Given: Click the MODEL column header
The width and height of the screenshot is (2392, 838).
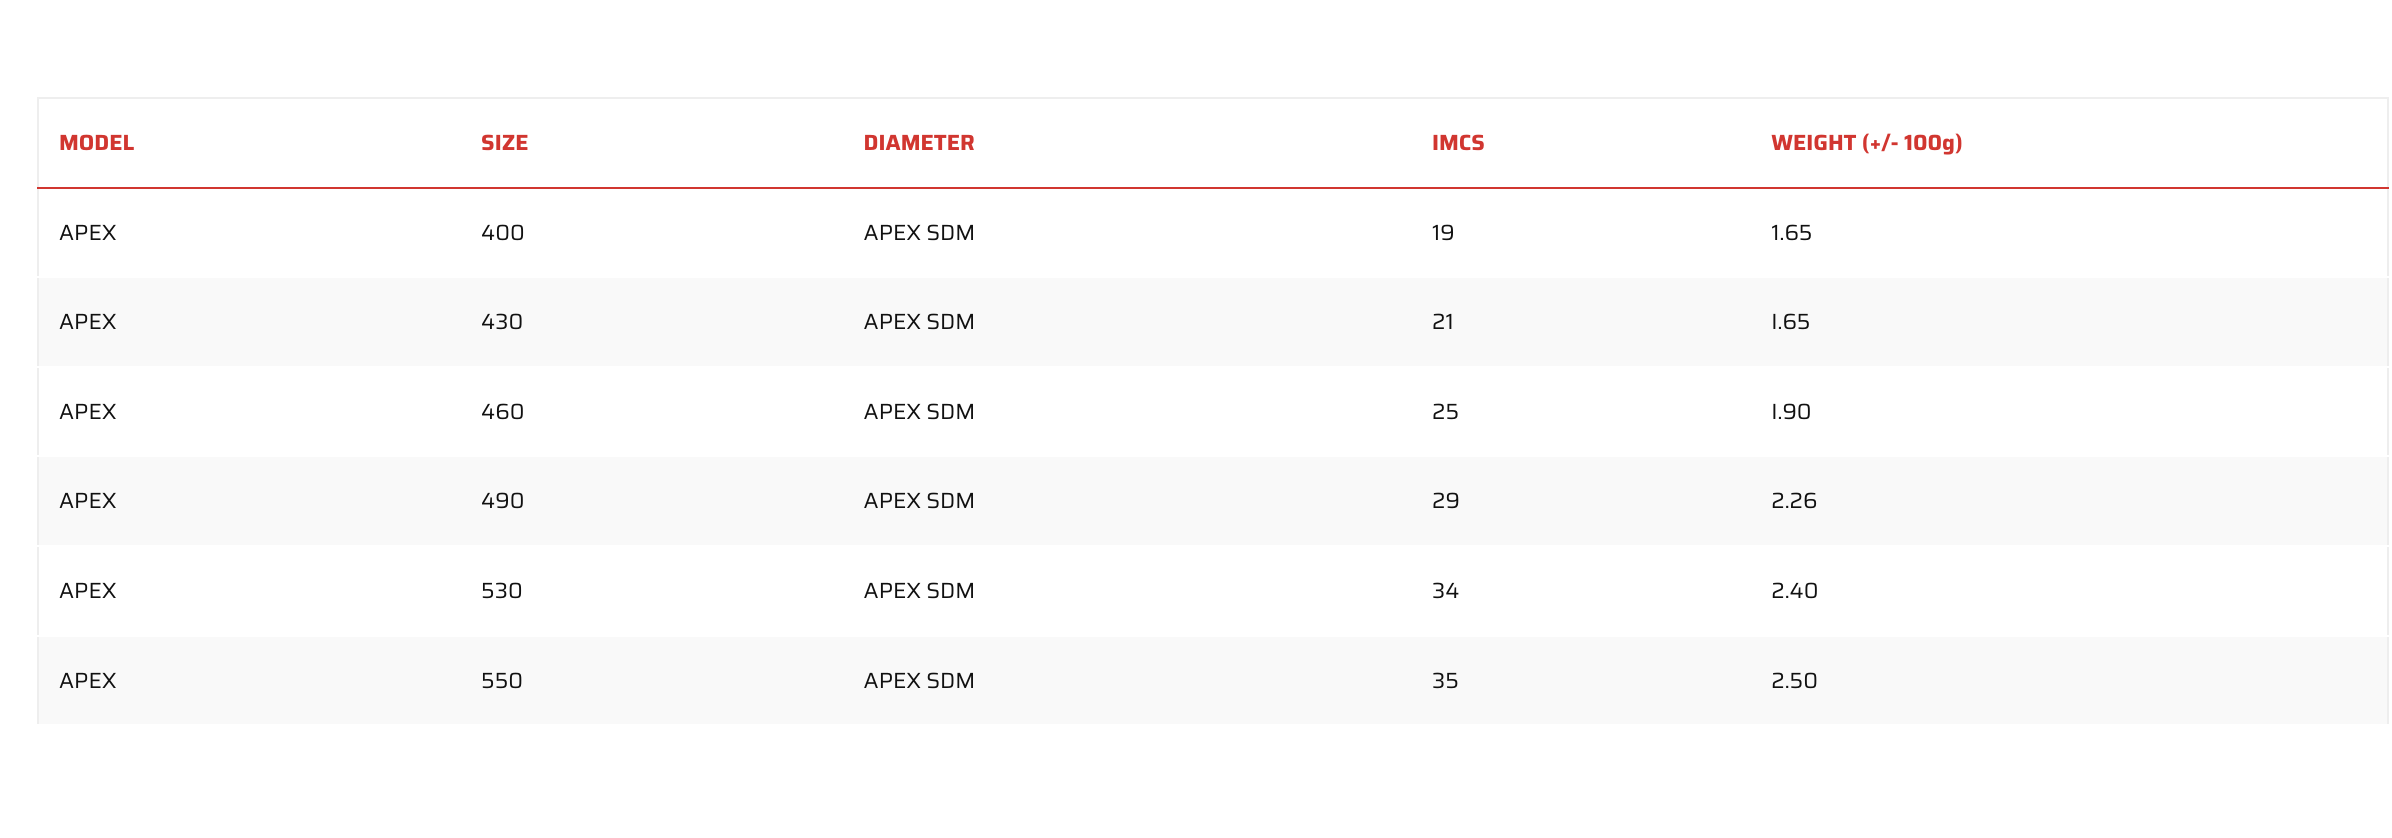Looking at the screenshot, I should pyautogui.click(x=96, y=143).
